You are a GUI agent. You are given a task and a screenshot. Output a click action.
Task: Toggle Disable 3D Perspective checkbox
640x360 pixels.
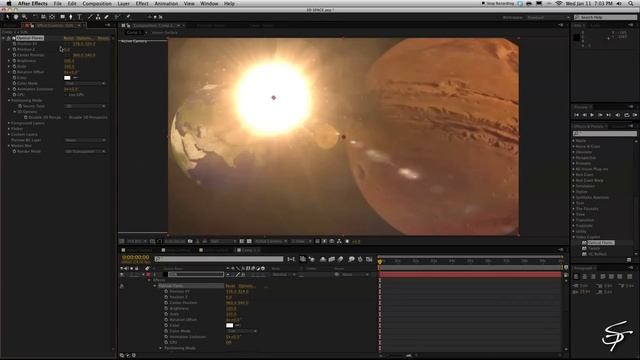[x=66, y=117]
